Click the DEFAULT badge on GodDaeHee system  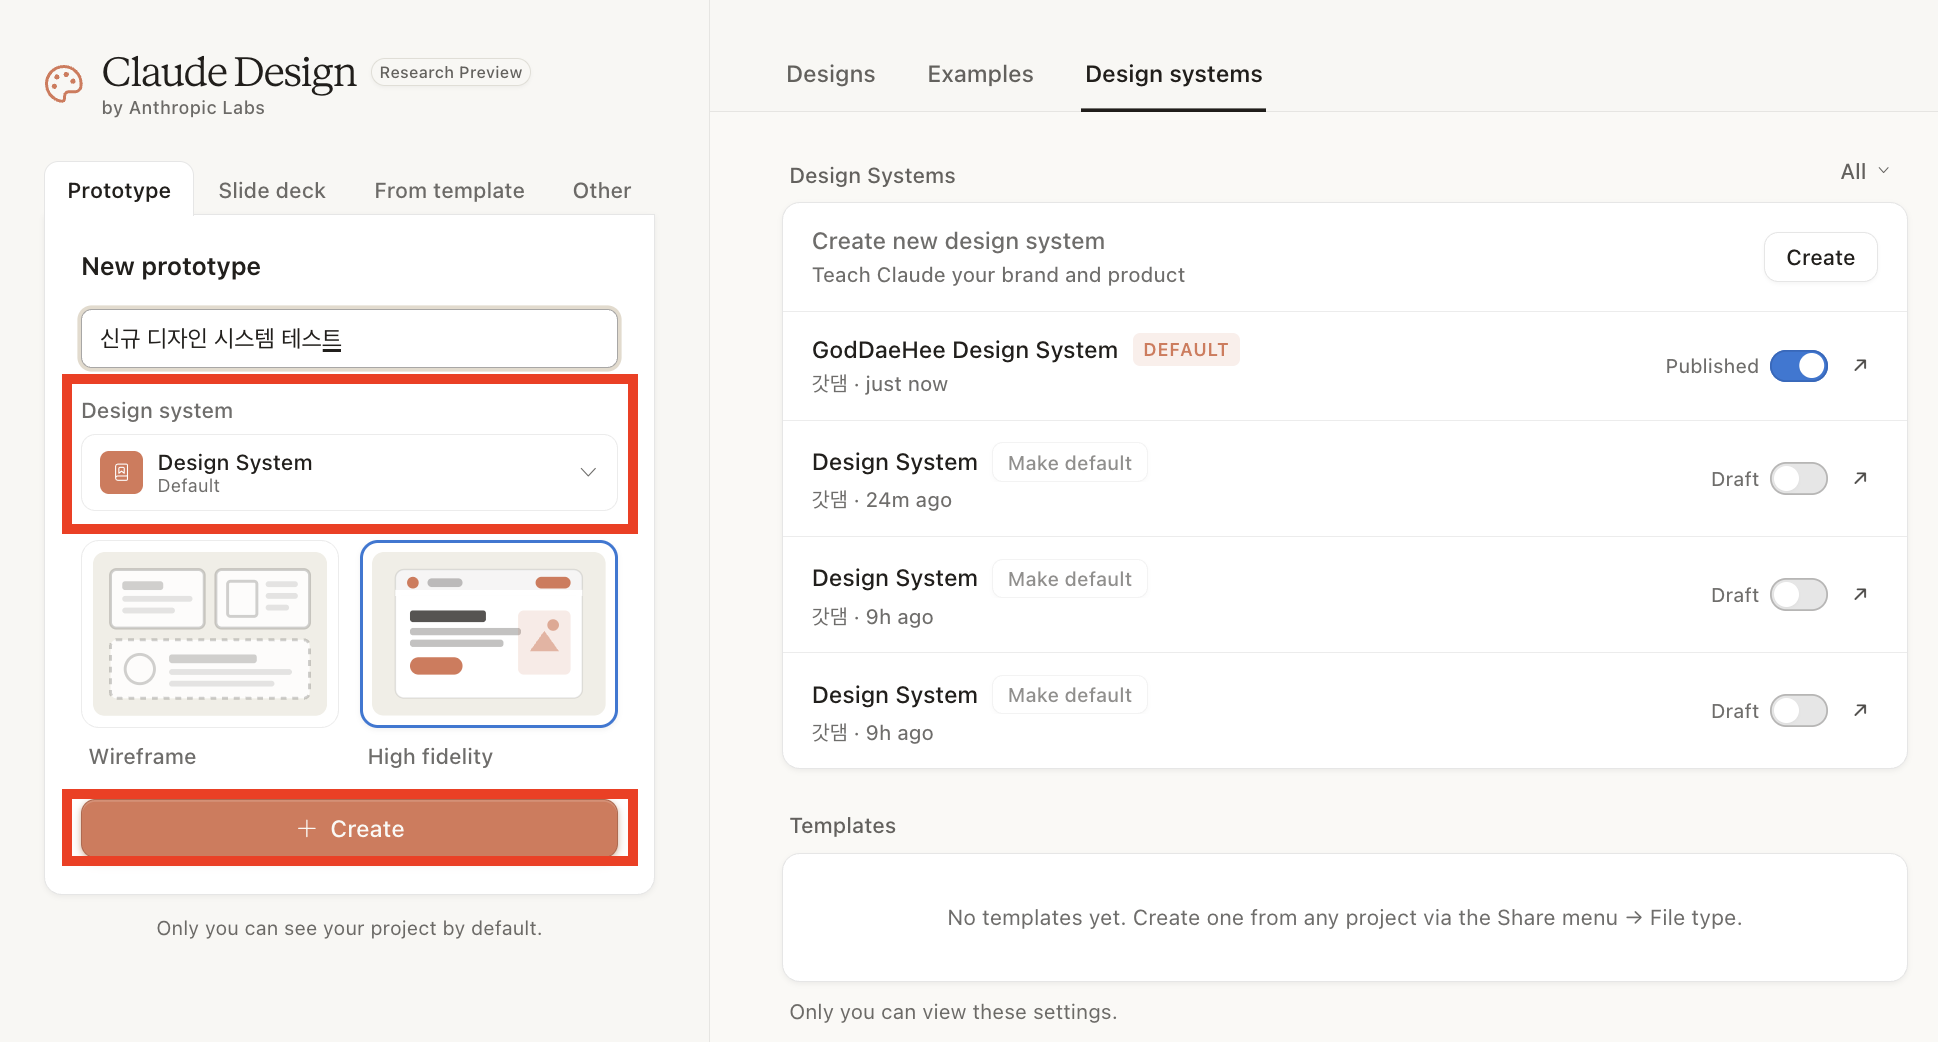[x=1185, y=350]
